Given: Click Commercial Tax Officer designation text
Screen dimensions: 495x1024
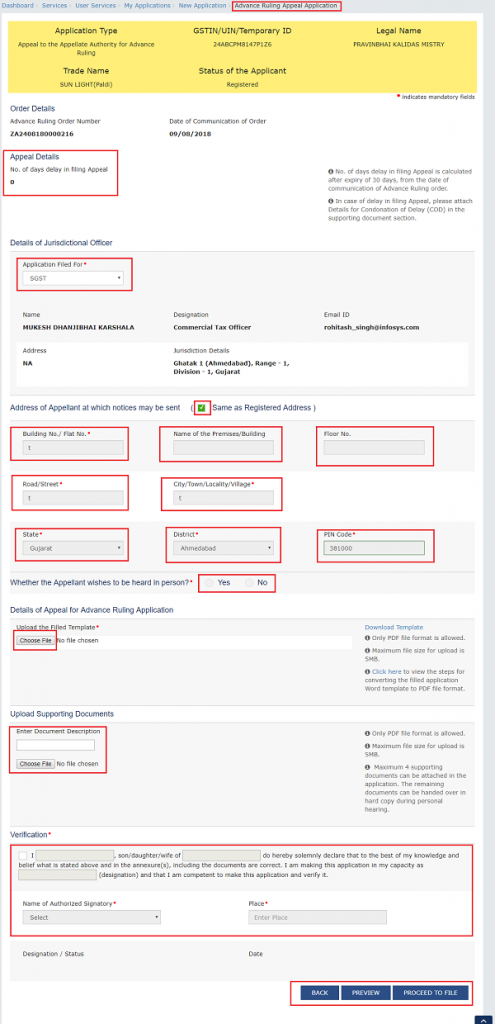Looking at the screenshot, I should tap(212, 327).
